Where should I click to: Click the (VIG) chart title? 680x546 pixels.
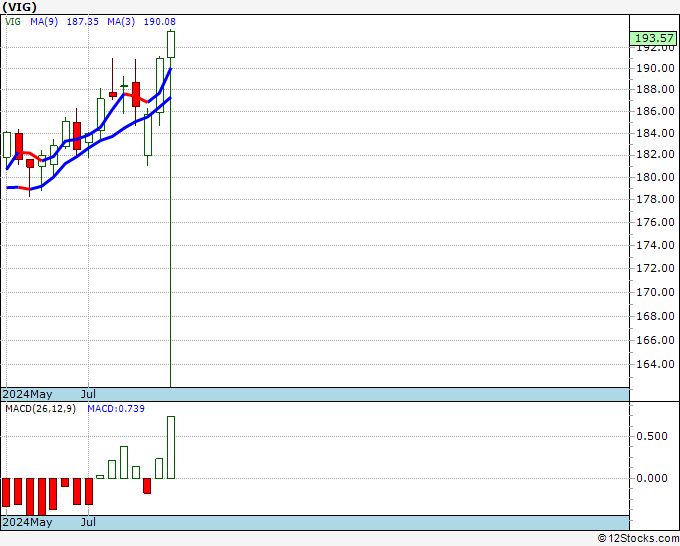point(20,7)
